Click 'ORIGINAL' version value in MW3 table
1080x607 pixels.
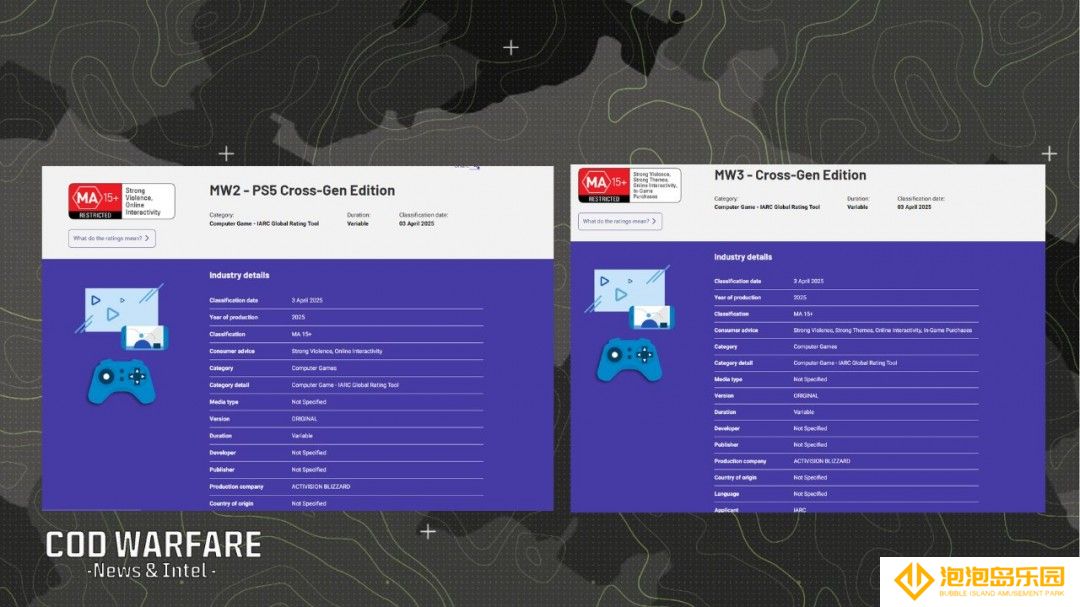[806, 395]
